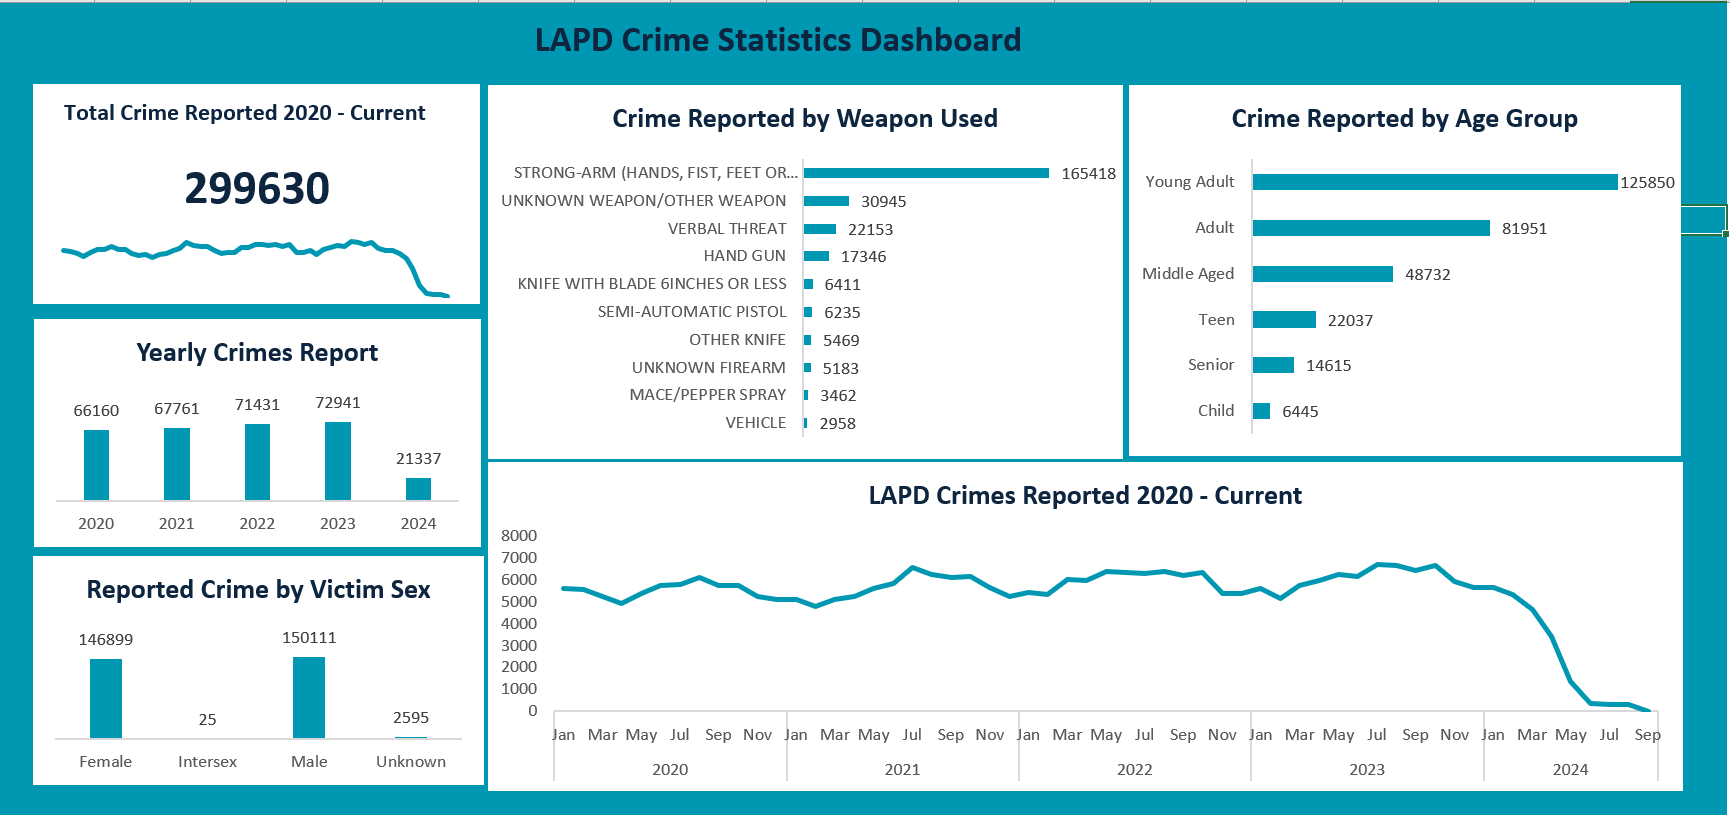The height and width of the screenshot is (819, 1730).
Task: Click the 125850 Young Adult value
Action: pyautogui.click(x=1647, y=183)
